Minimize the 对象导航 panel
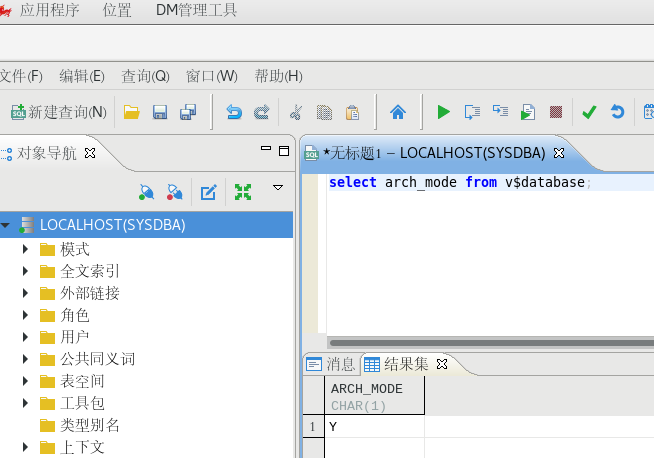The height and width of the screenshot is (458, 654). [266, 148]
